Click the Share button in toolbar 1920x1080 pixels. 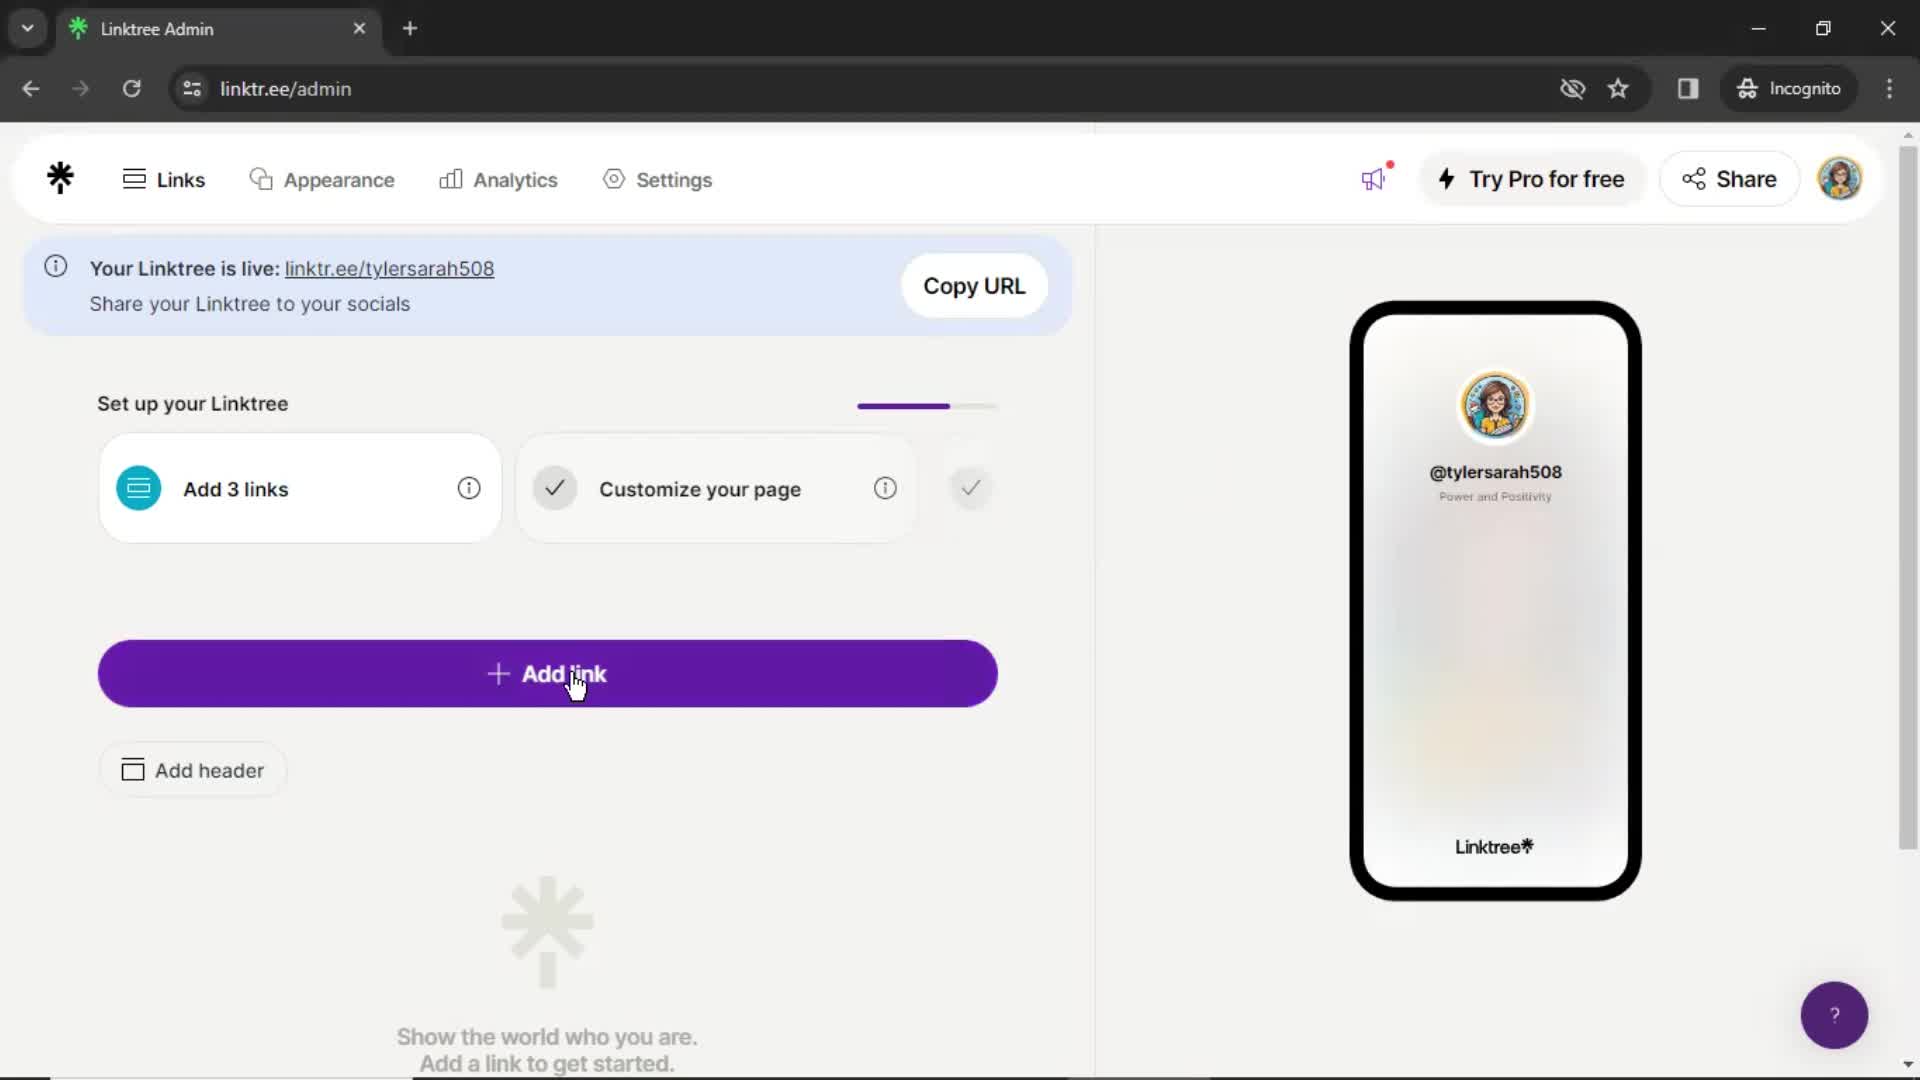[x=1729, y=179]
